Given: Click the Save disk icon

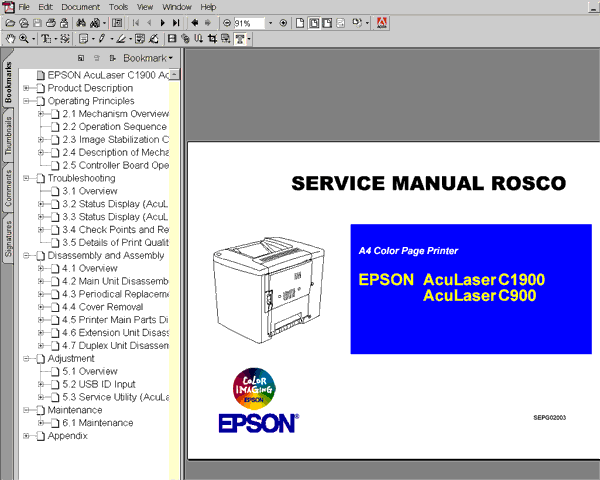Looking at the screenshot, I should coord(37,23).
